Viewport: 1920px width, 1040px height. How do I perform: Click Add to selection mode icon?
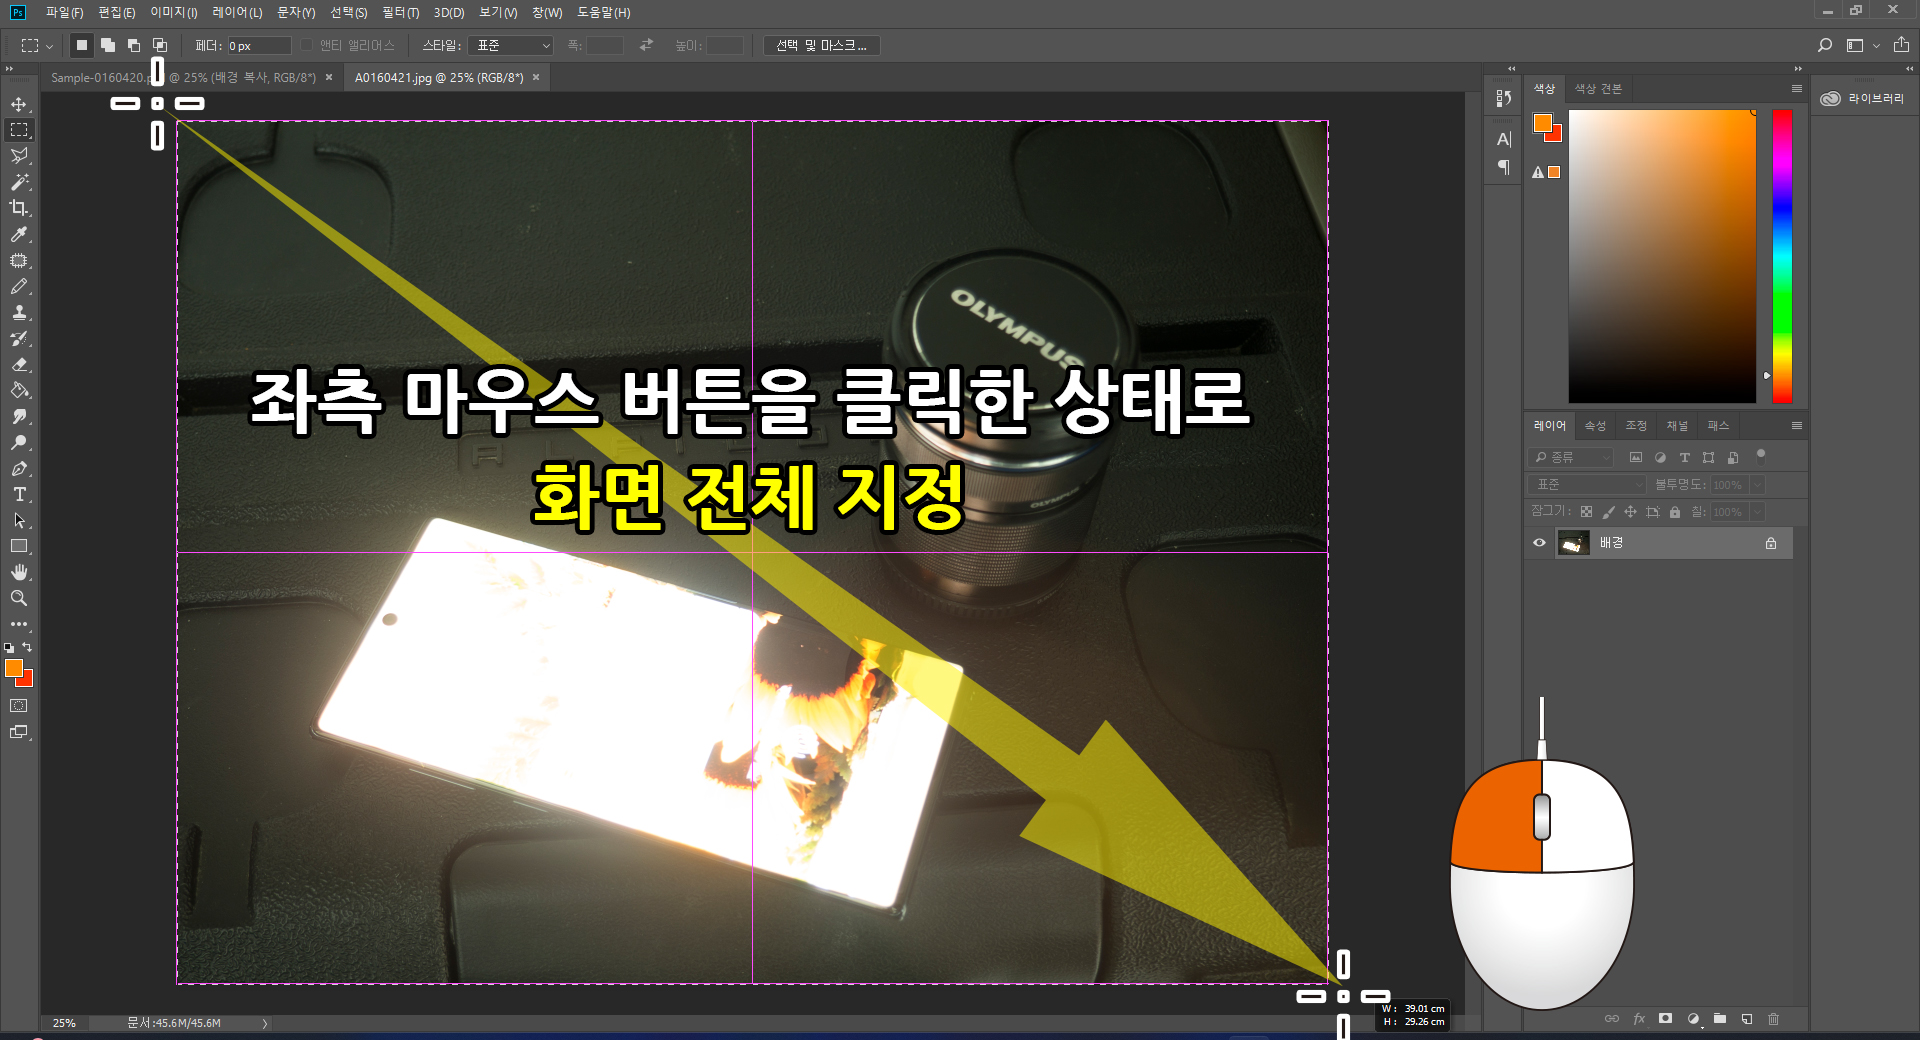tap(108, 45)
